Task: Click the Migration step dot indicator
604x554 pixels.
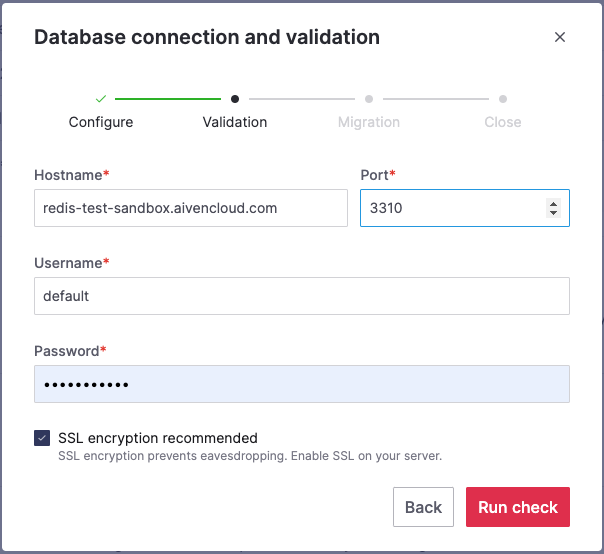Action: [369, 99]
